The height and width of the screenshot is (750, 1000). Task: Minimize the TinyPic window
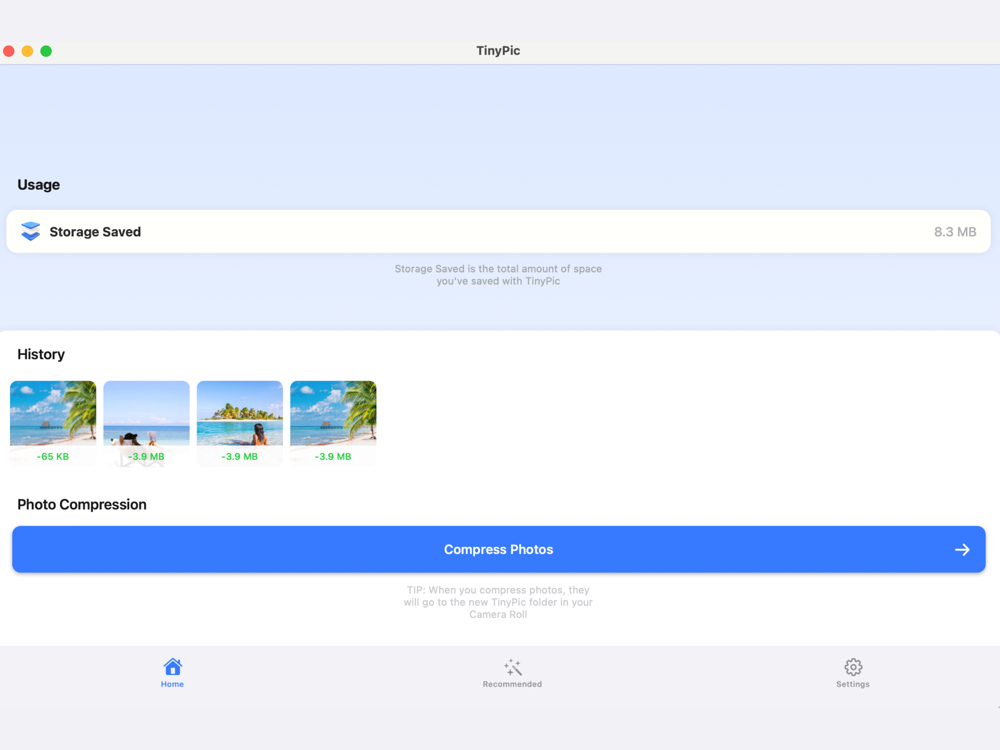click(27, 51)
